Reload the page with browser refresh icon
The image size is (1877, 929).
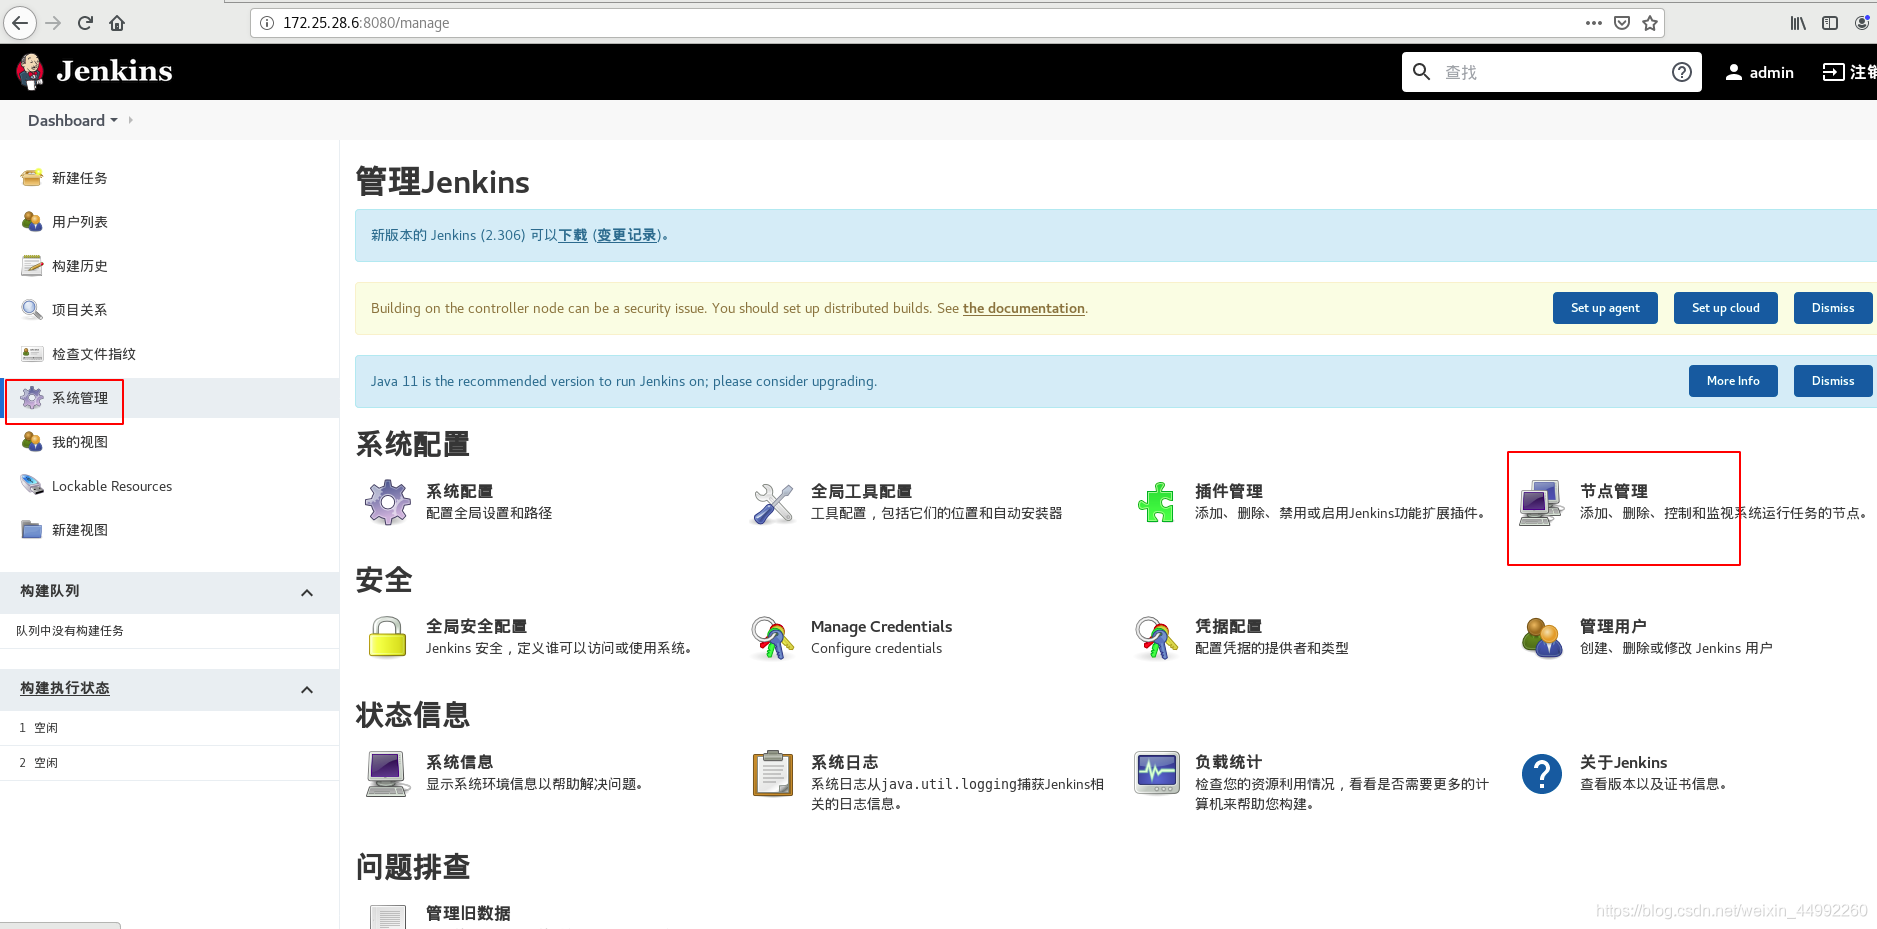pos(86,23)
